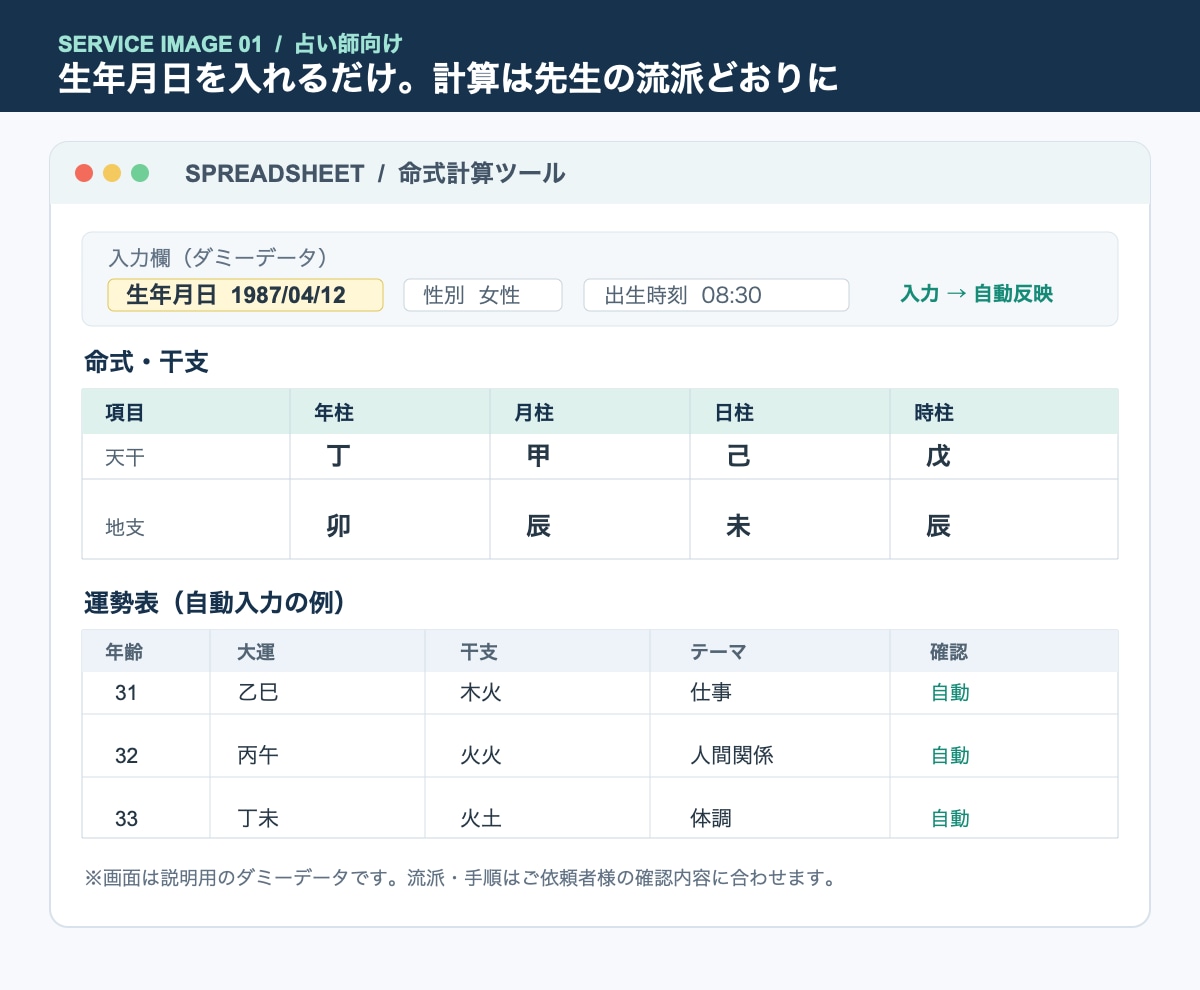The height and width of the screenshot is (990, 1200).
Task: Click the 天干 row label
Action: click(x=125, y=458)
